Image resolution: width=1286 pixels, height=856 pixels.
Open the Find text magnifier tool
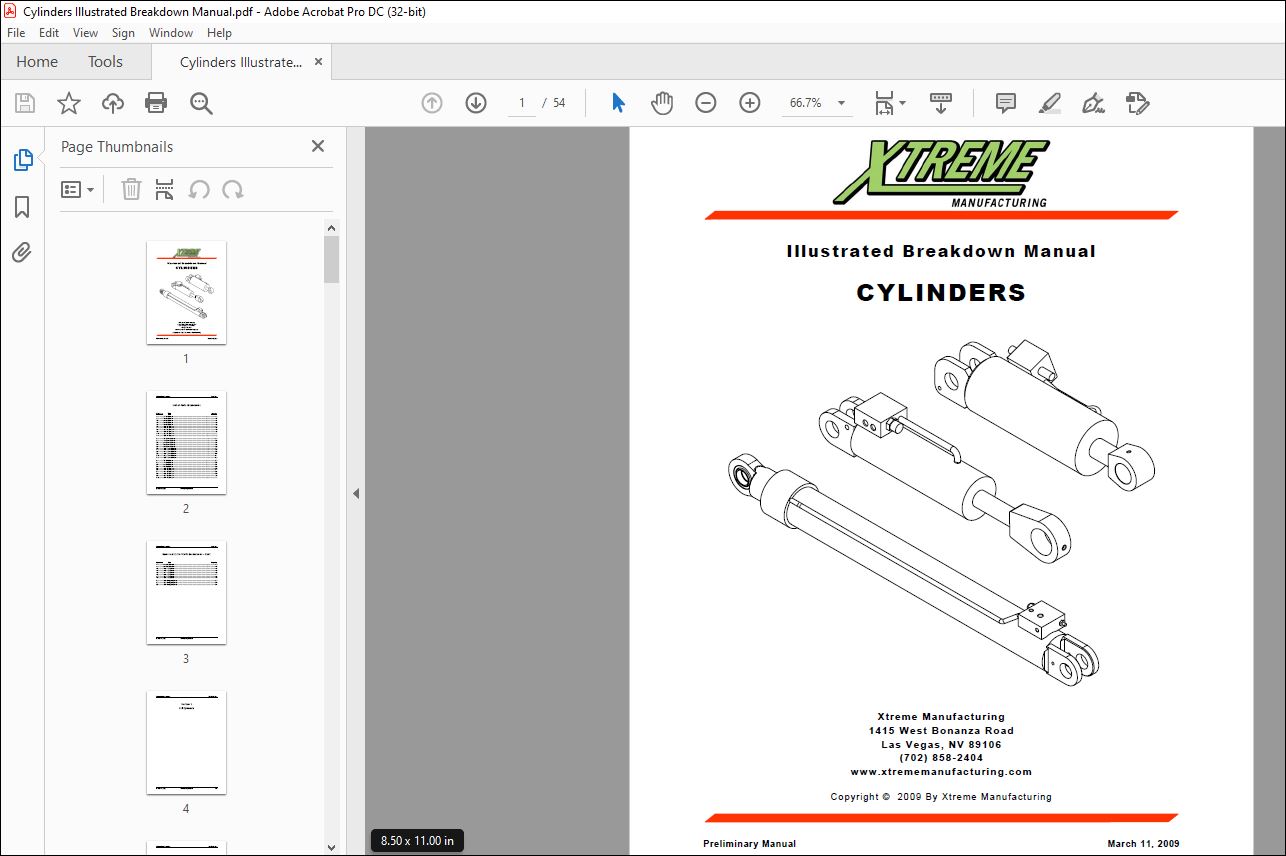point(201,103)
